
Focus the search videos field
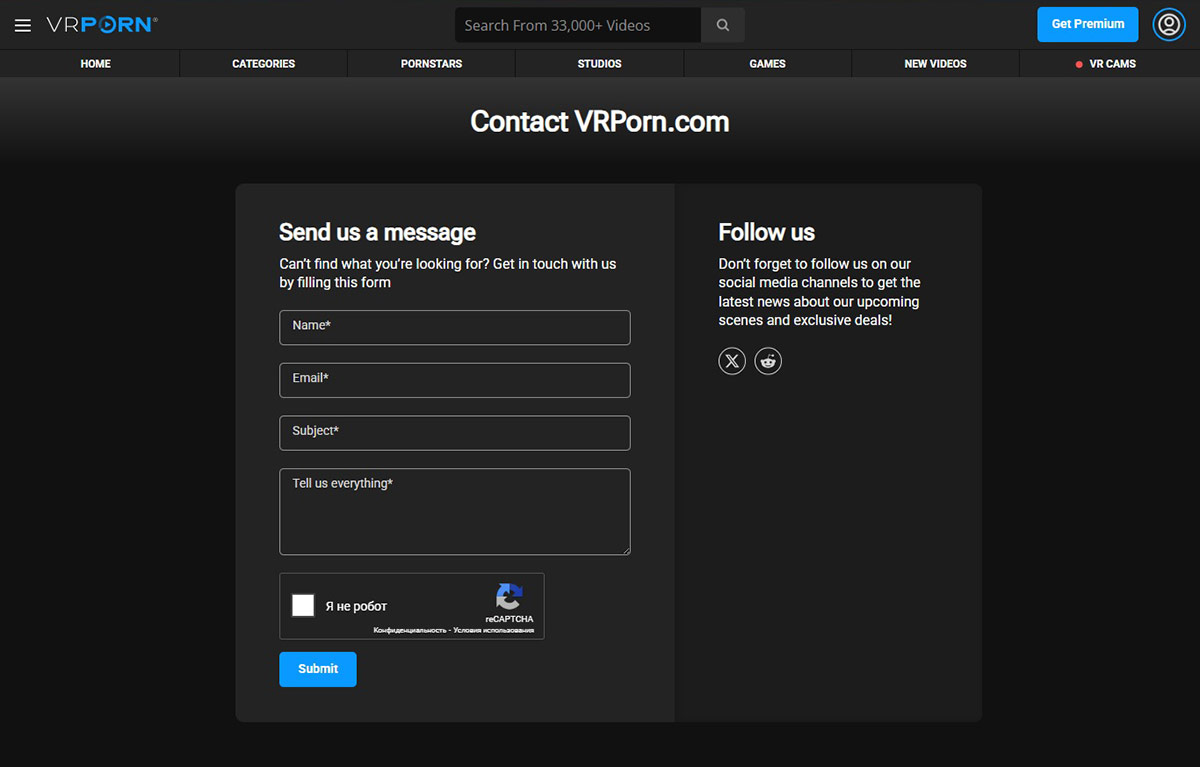(578, 25)
